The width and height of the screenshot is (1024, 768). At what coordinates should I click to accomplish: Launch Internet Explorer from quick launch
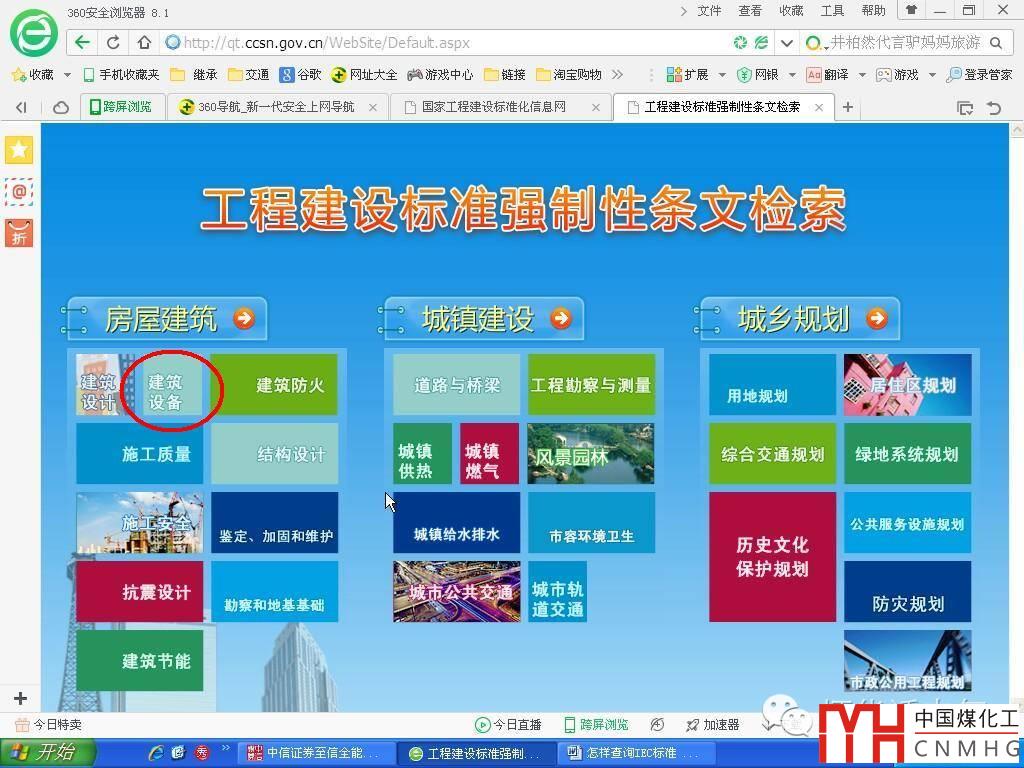[x=156, y=754]
